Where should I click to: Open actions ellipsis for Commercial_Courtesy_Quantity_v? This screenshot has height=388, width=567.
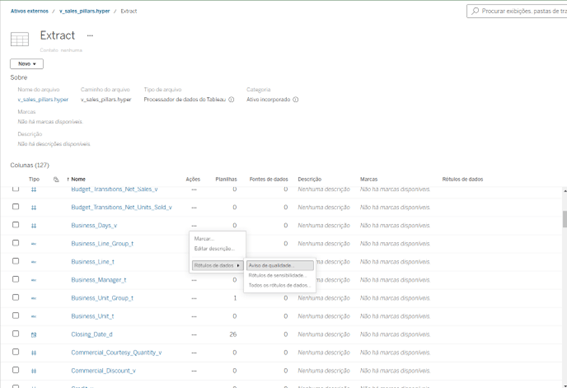[194, 353]
